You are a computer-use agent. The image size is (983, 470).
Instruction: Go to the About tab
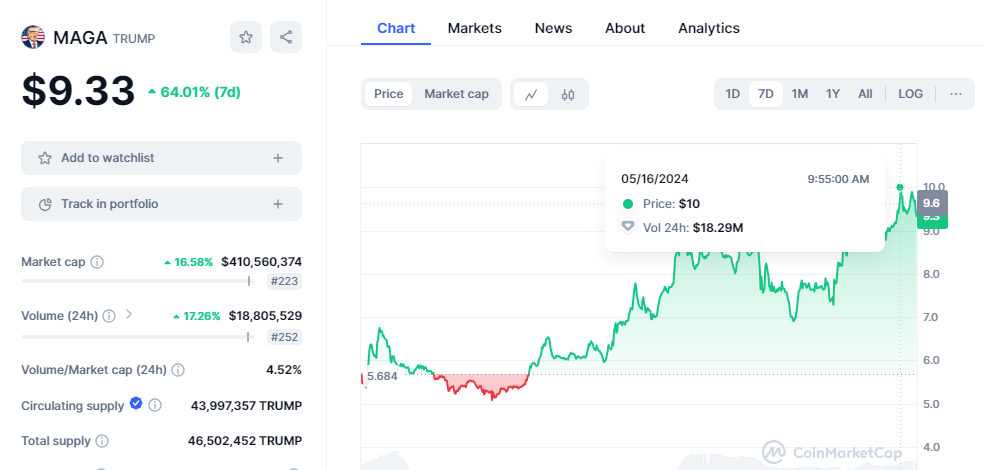(x=625, y=28)
